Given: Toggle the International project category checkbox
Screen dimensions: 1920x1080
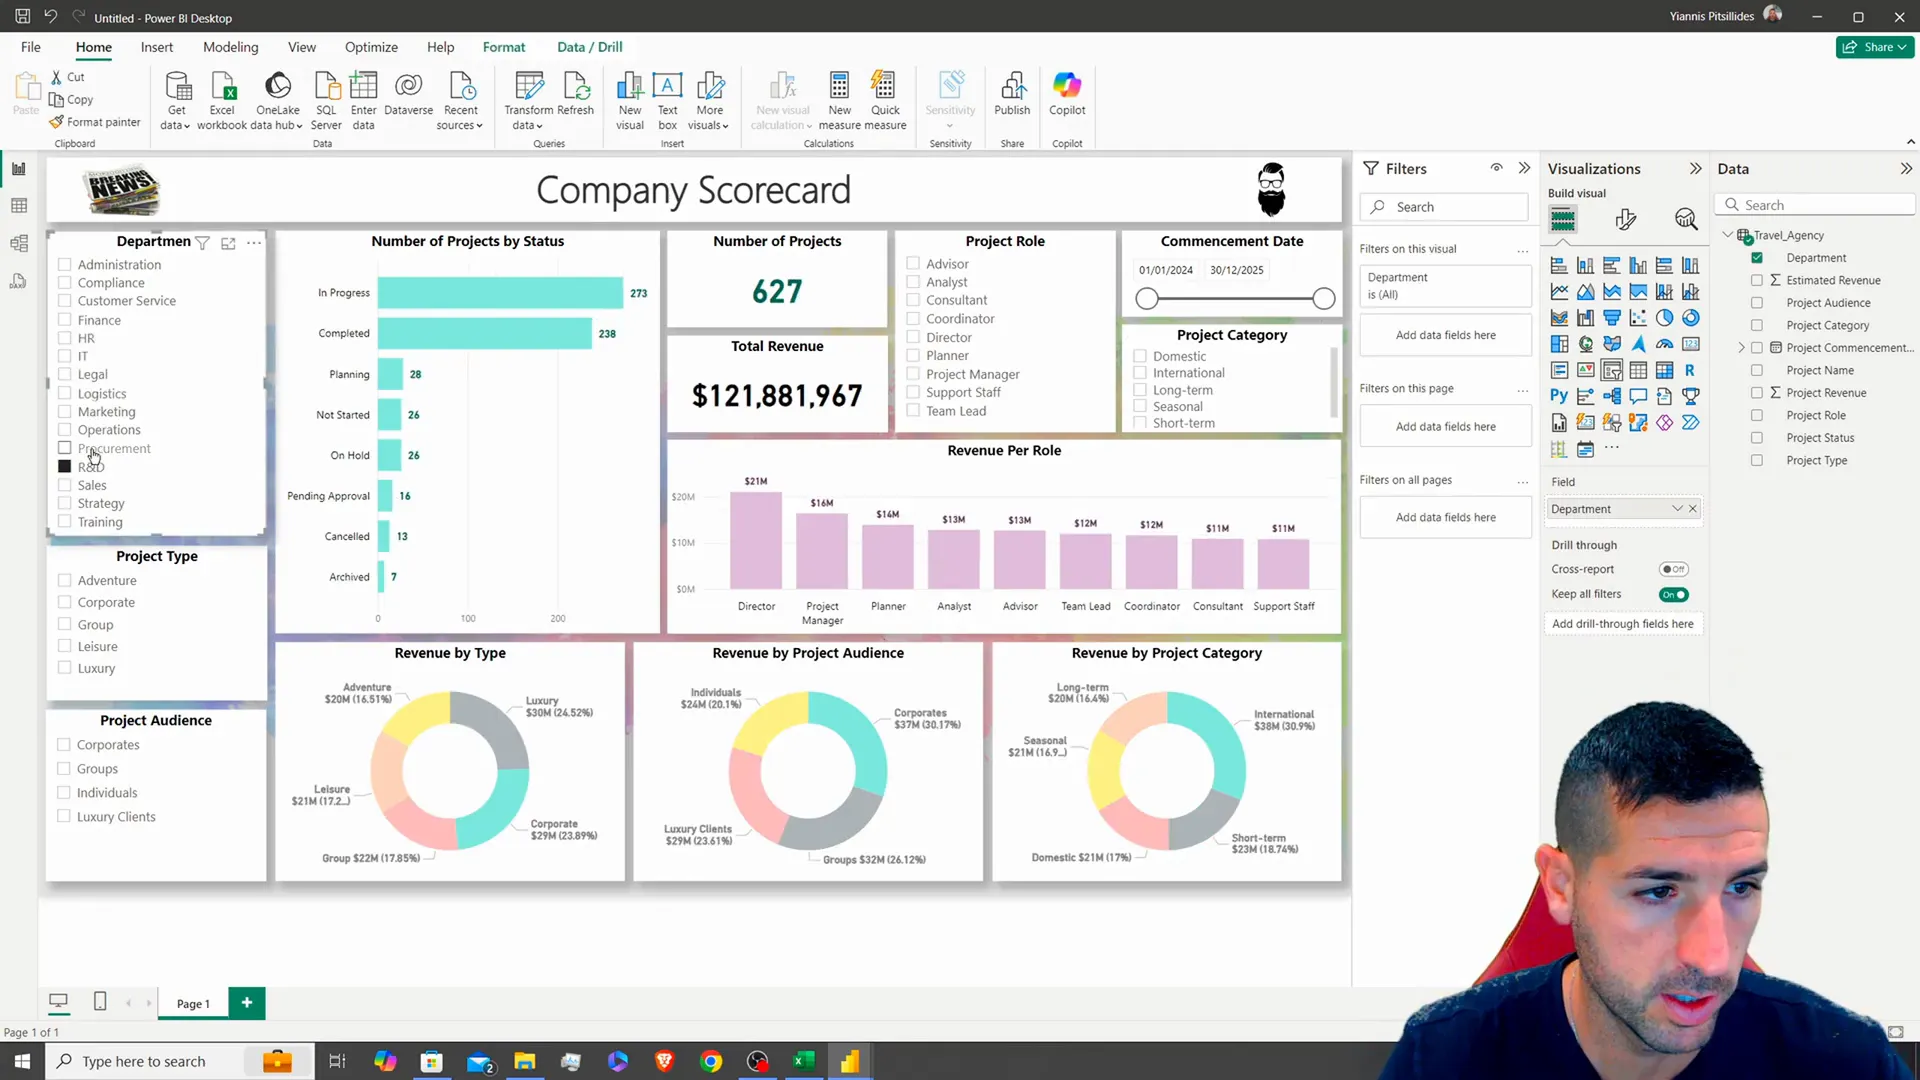Looking at the screenshot, I should tap(1142, 372).
